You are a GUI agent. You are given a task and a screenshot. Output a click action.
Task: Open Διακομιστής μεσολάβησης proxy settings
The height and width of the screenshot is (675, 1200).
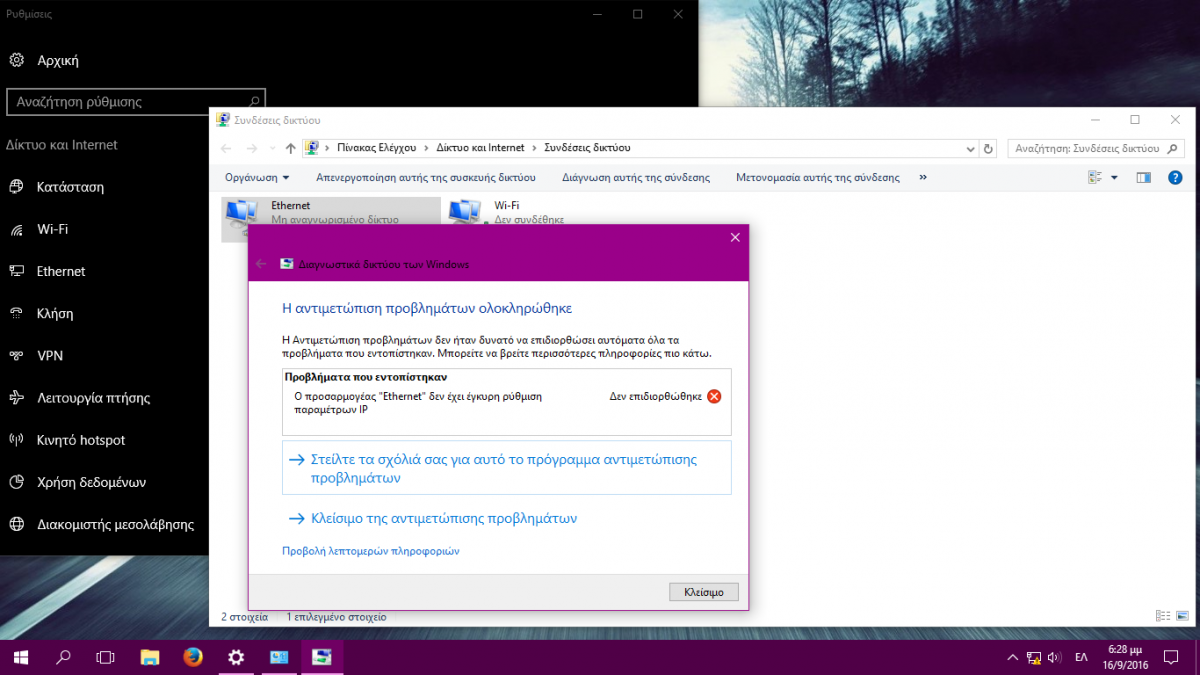[115, 524]
